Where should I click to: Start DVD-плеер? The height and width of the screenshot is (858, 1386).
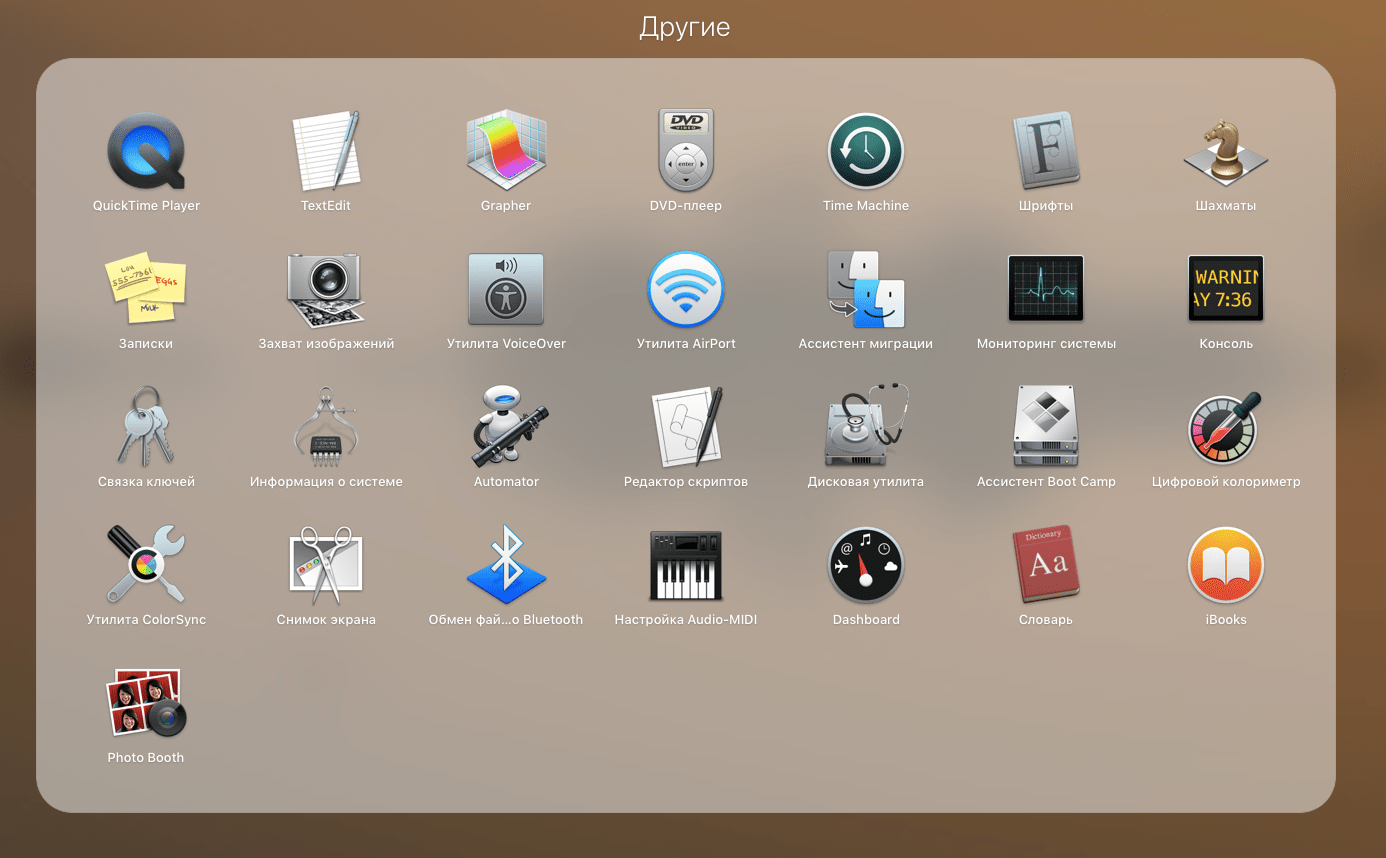point(686,151)
